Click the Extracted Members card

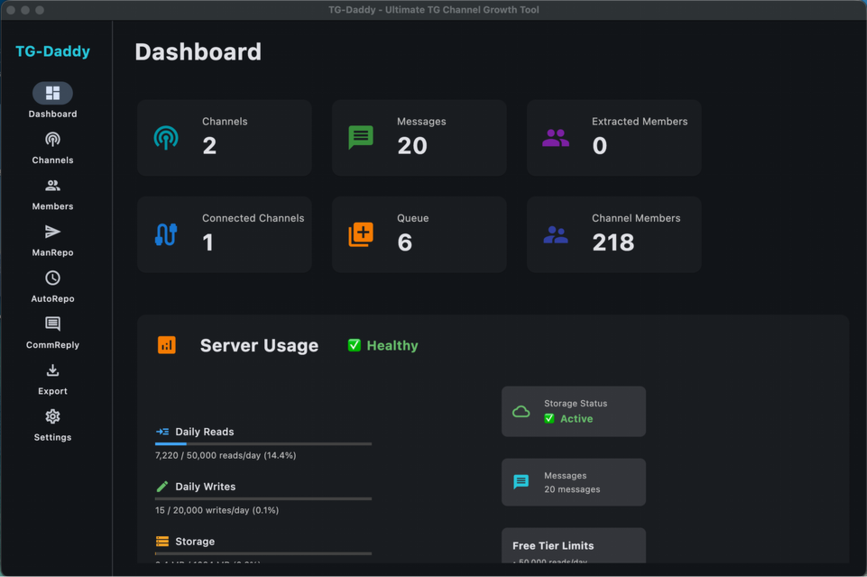pyautogui.click(x=614, y=137)
